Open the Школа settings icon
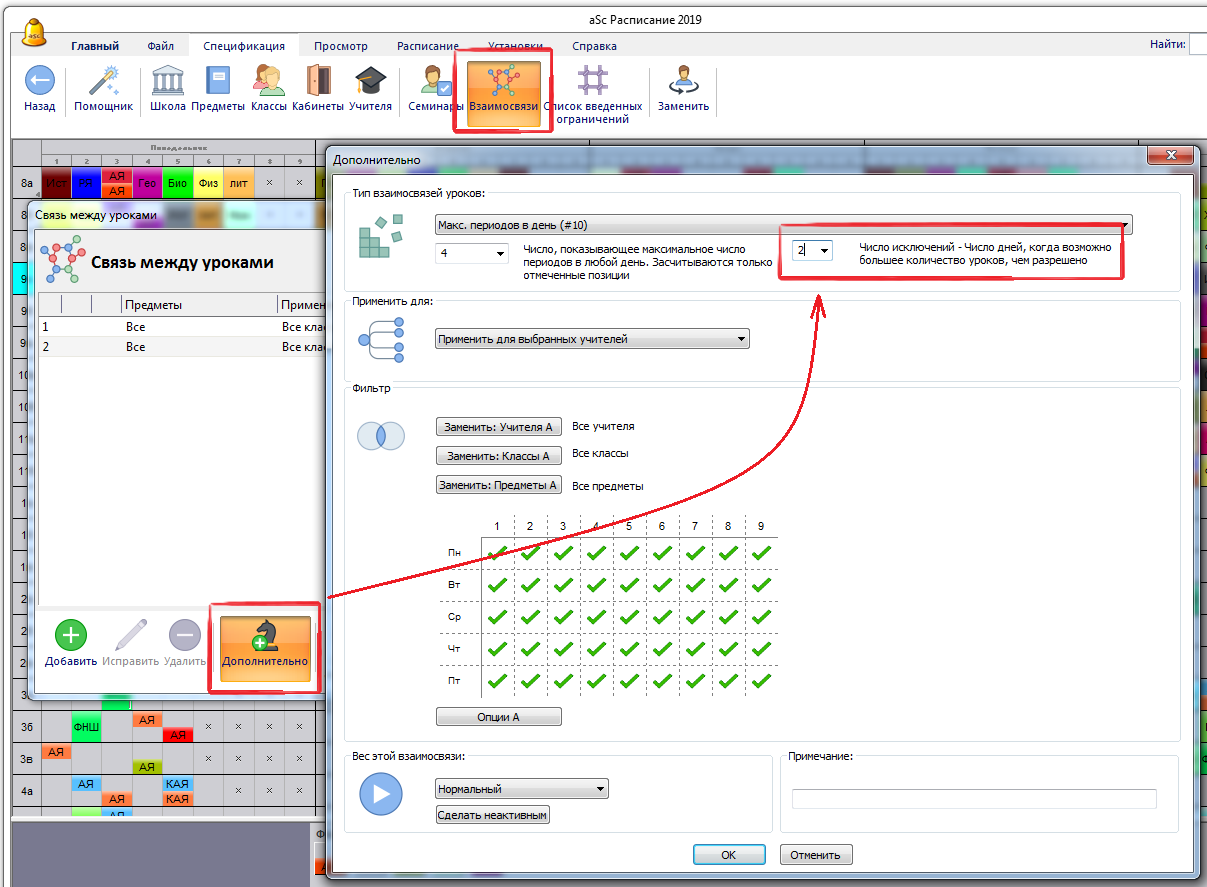Image resolution: width=1207 pixels, height=887 pixels. tap(167, 82)
